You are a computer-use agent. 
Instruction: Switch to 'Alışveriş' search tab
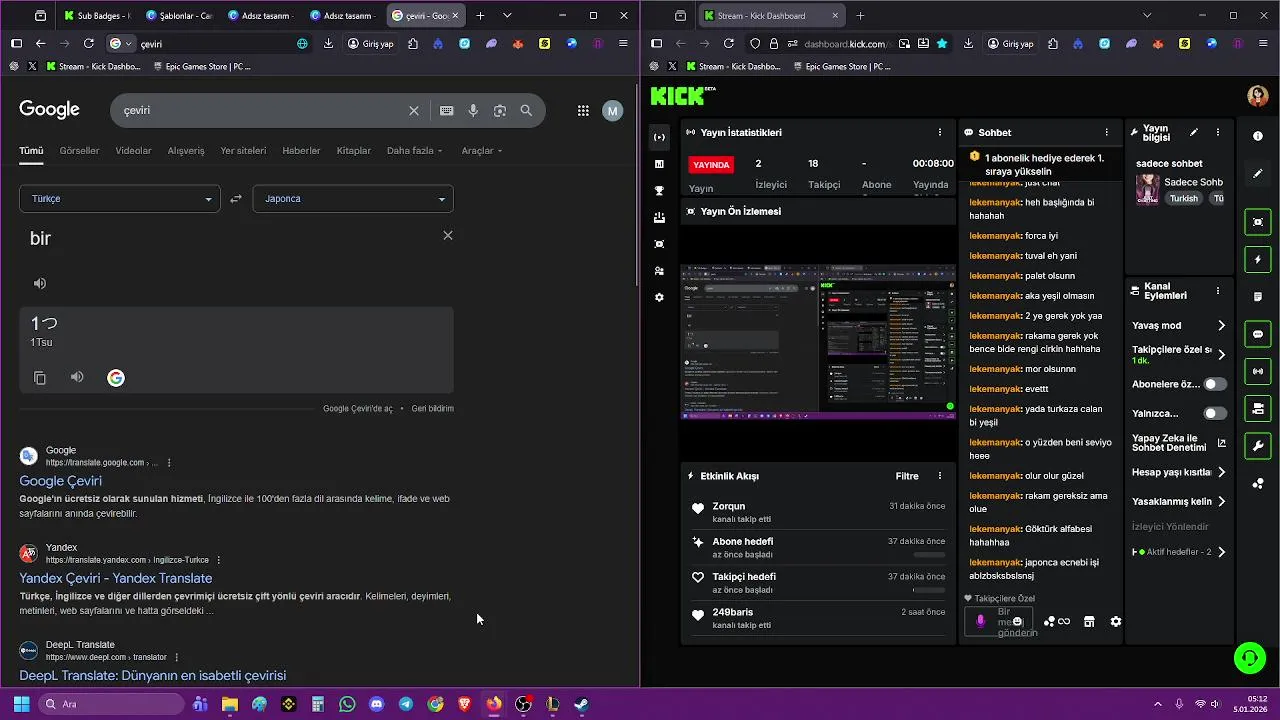(x=186, y=151)
